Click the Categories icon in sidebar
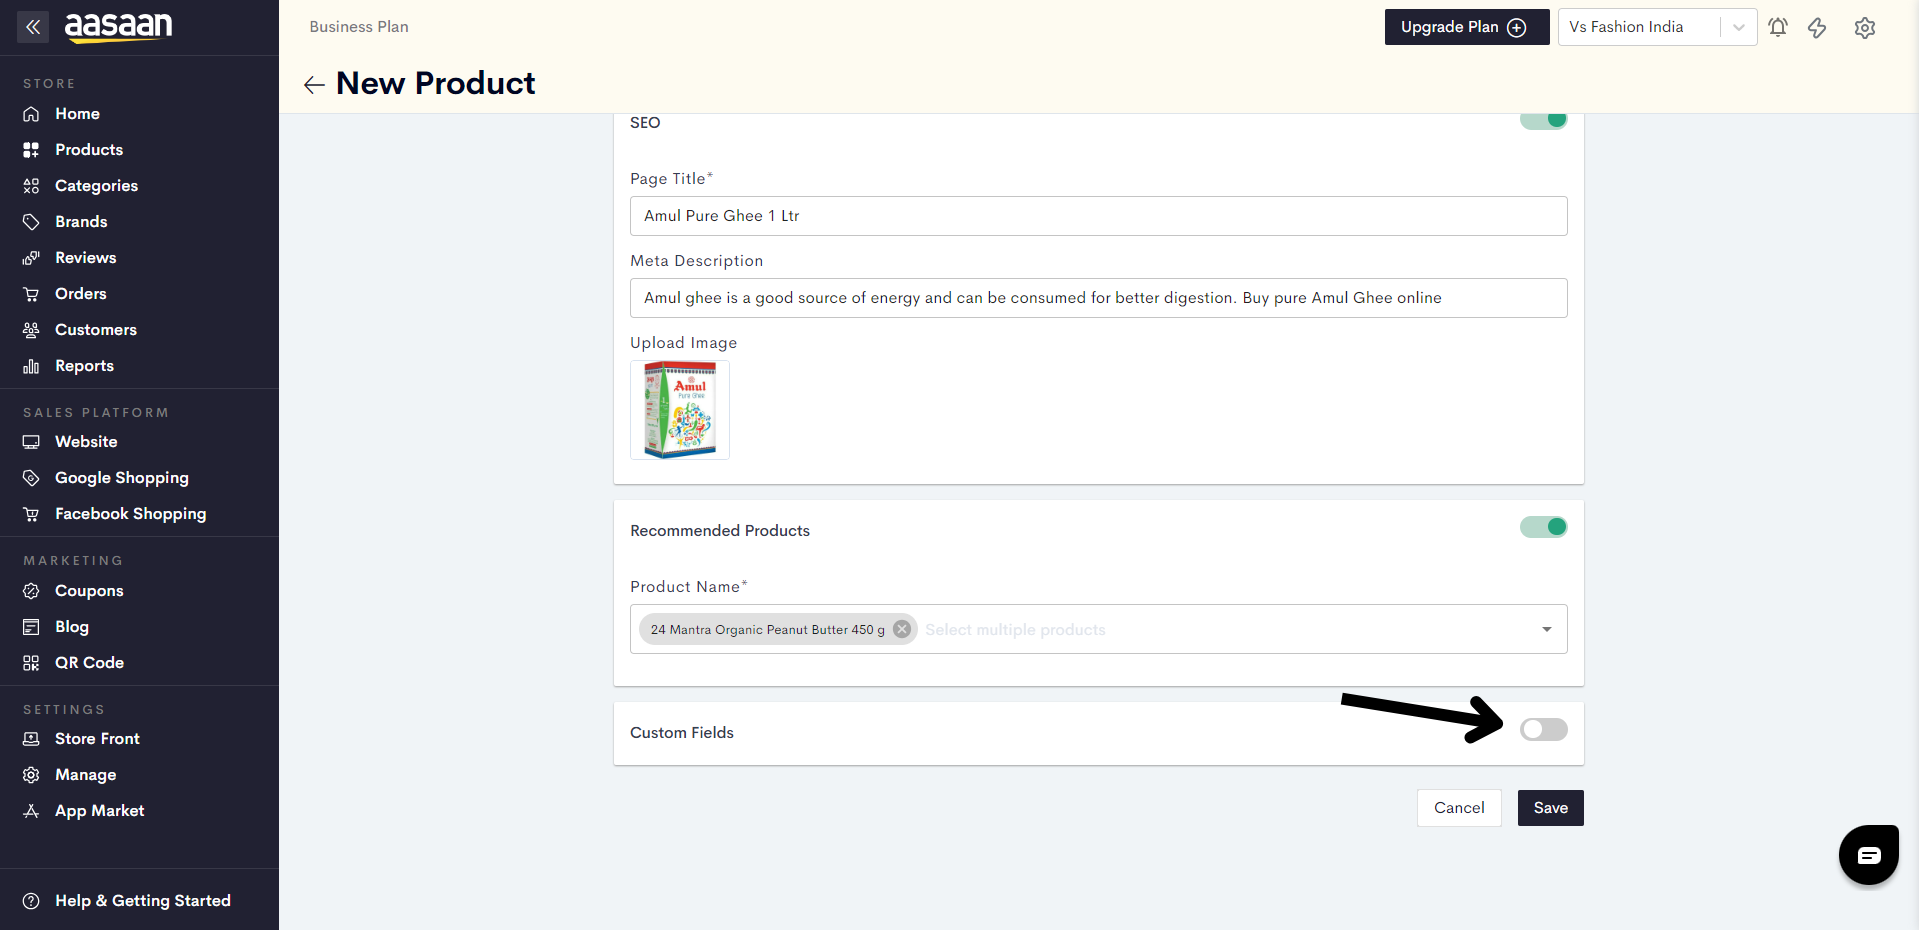The height and width of the screenshot is (930, 1919). coord(31,186)
